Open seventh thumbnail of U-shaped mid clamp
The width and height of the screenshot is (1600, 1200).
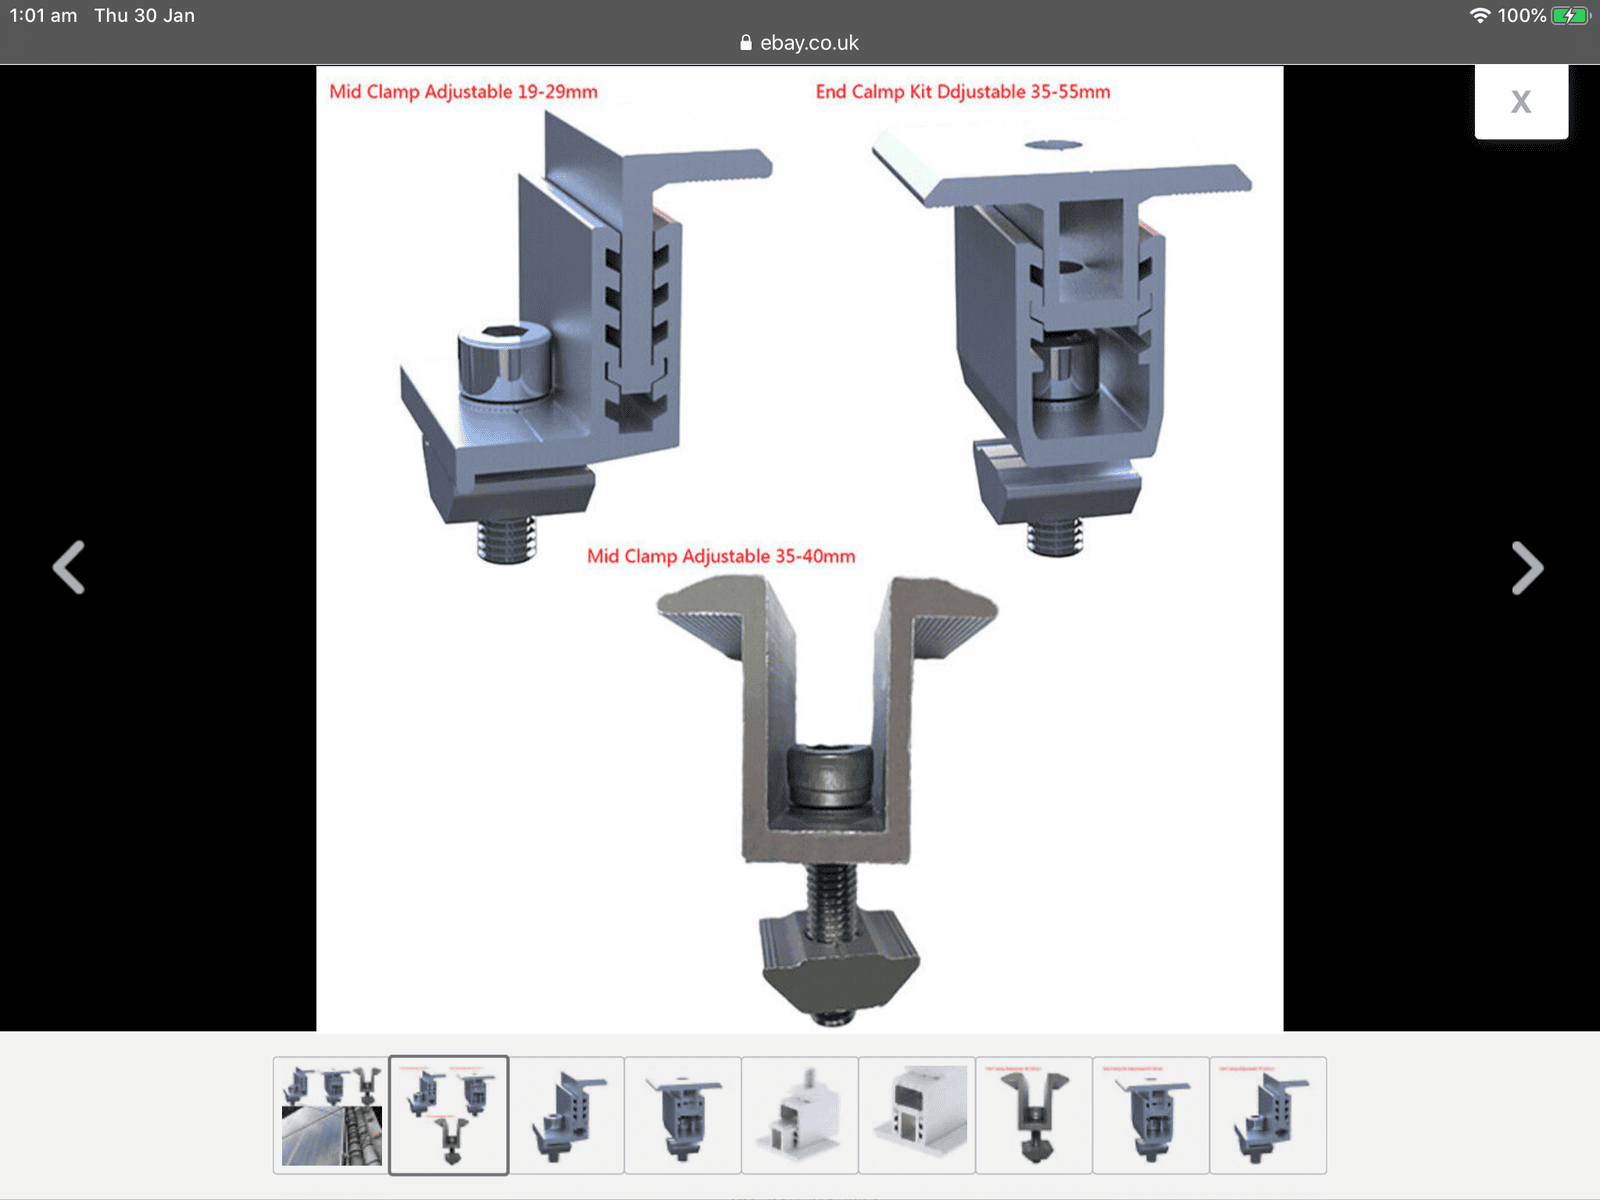click(1034, 1115)
